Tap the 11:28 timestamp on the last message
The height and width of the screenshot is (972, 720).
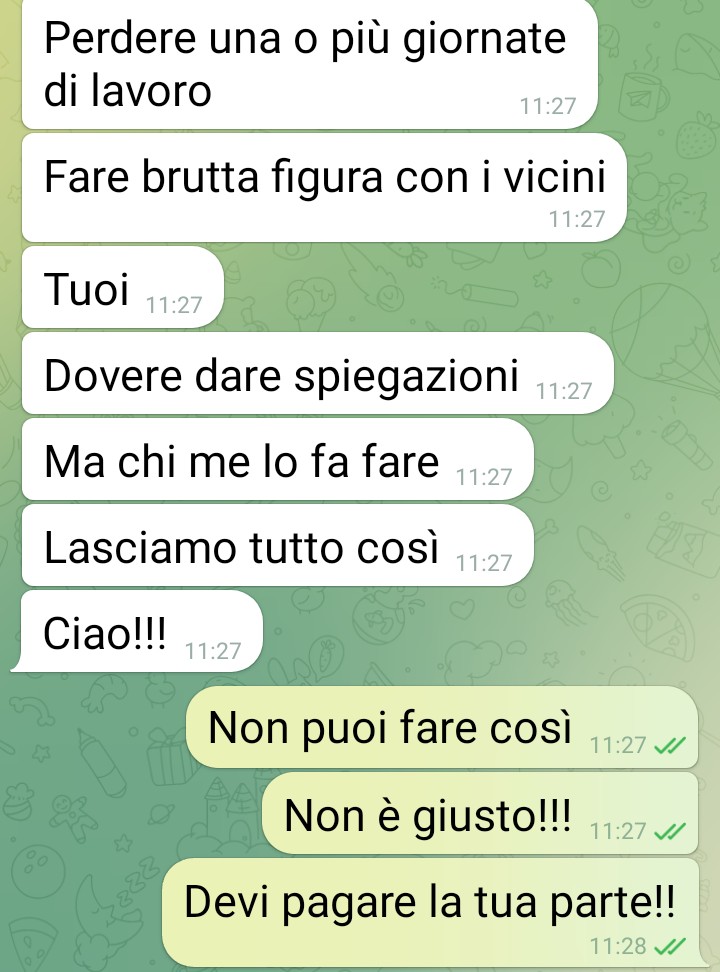618,947
